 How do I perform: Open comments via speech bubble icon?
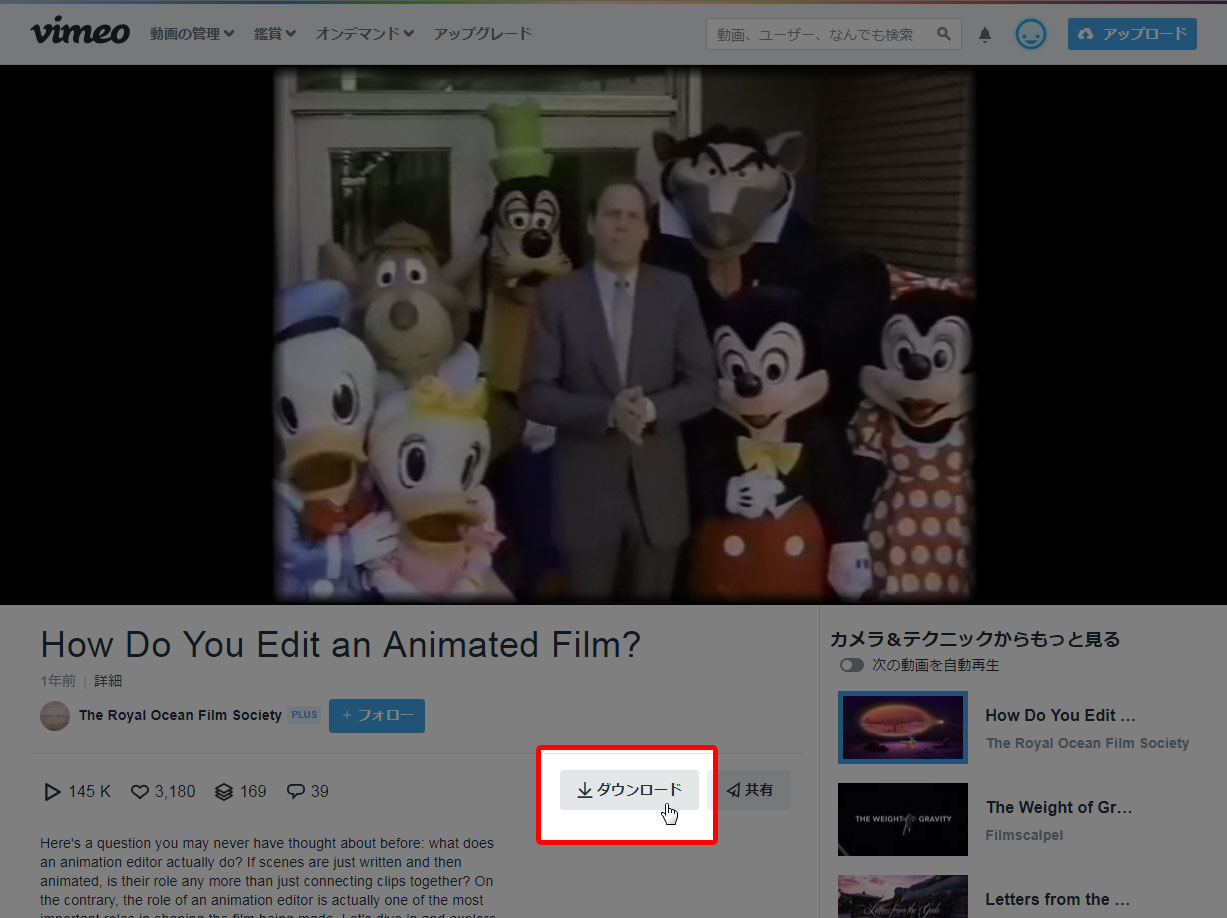point(296,792)
